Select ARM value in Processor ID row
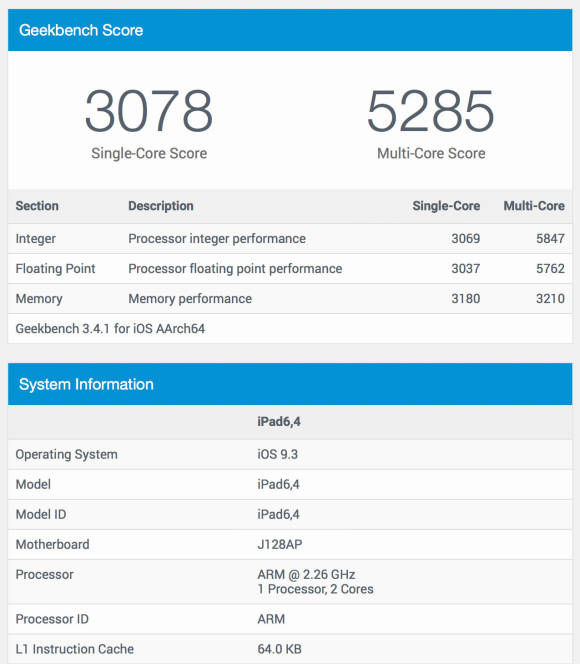The image size is (580, 664). pyautogui.click(x=271, y=619)
